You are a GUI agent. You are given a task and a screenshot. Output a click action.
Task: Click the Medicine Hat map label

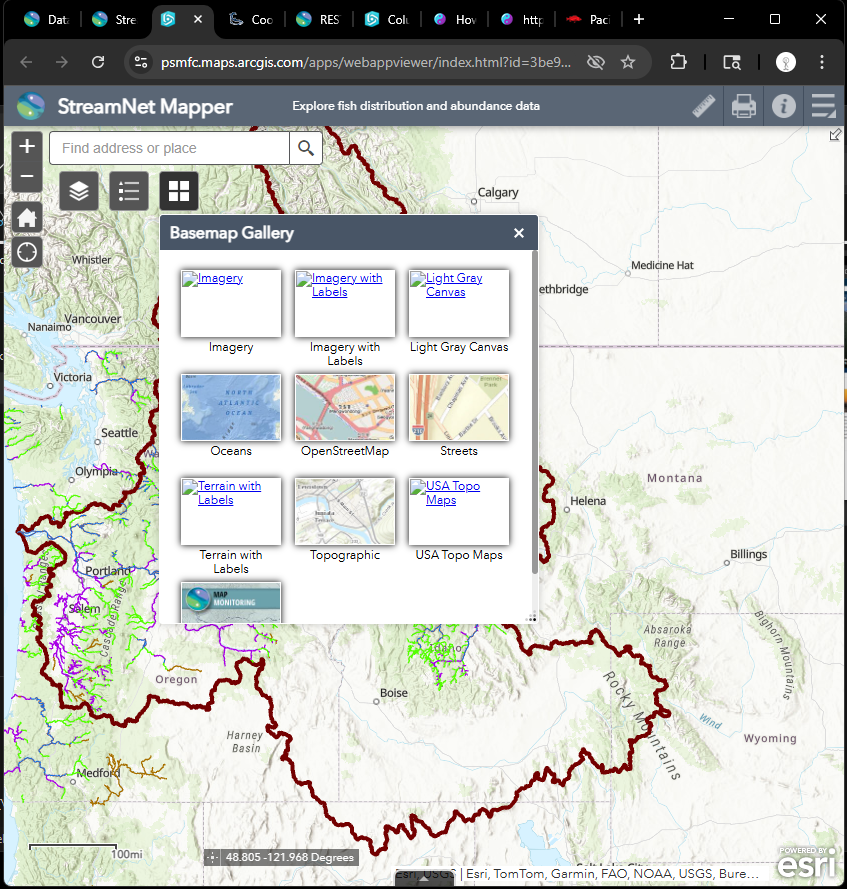click(662, 265)
